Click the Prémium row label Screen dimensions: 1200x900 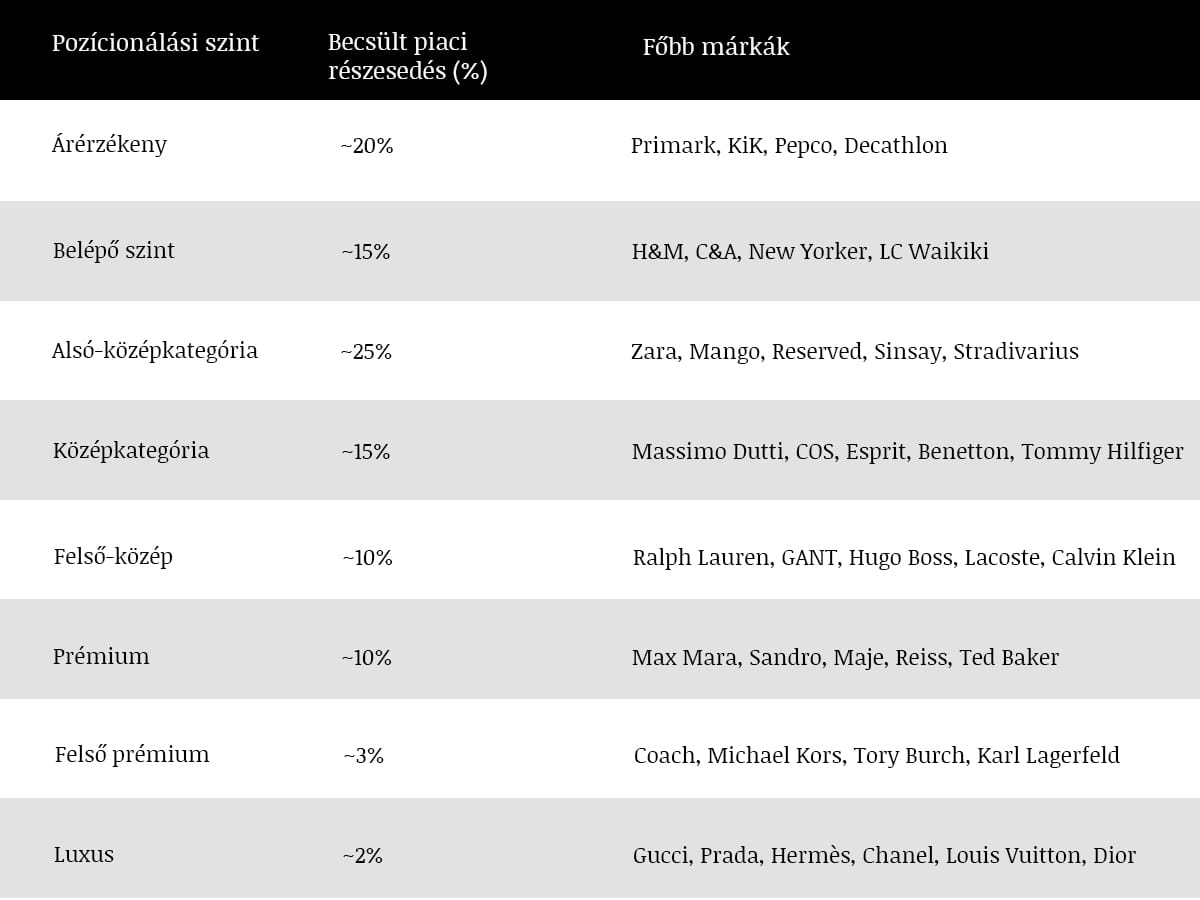coord(101,656)
